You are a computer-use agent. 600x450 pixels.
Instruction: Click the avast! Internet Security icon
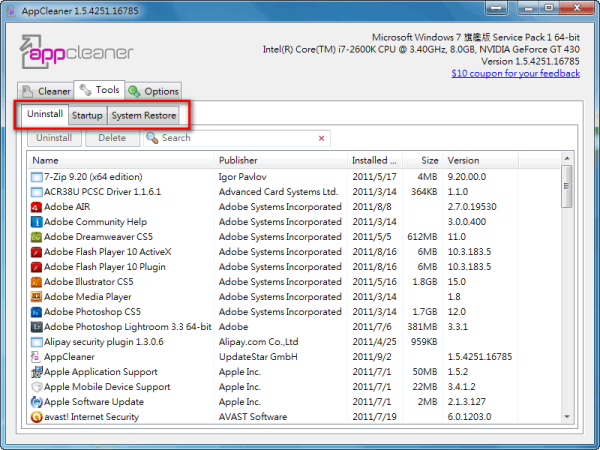tap(36, 417)
